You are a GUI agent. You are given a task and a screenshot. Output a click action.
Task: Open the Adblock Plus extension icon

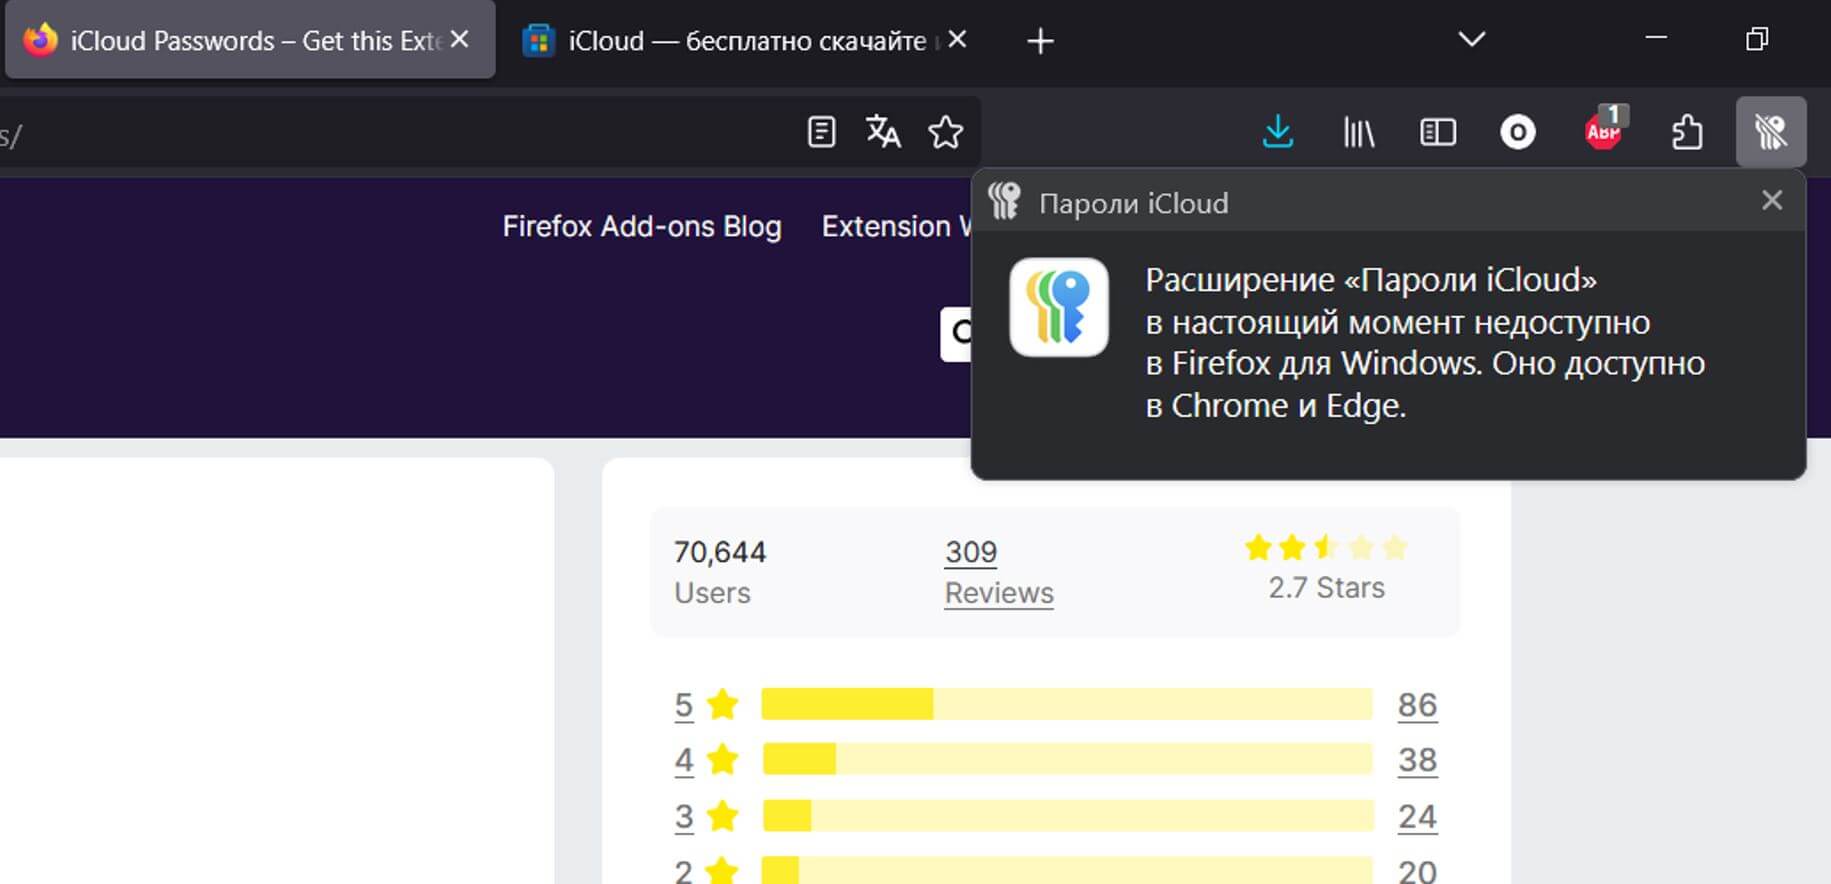[1603, 130]
